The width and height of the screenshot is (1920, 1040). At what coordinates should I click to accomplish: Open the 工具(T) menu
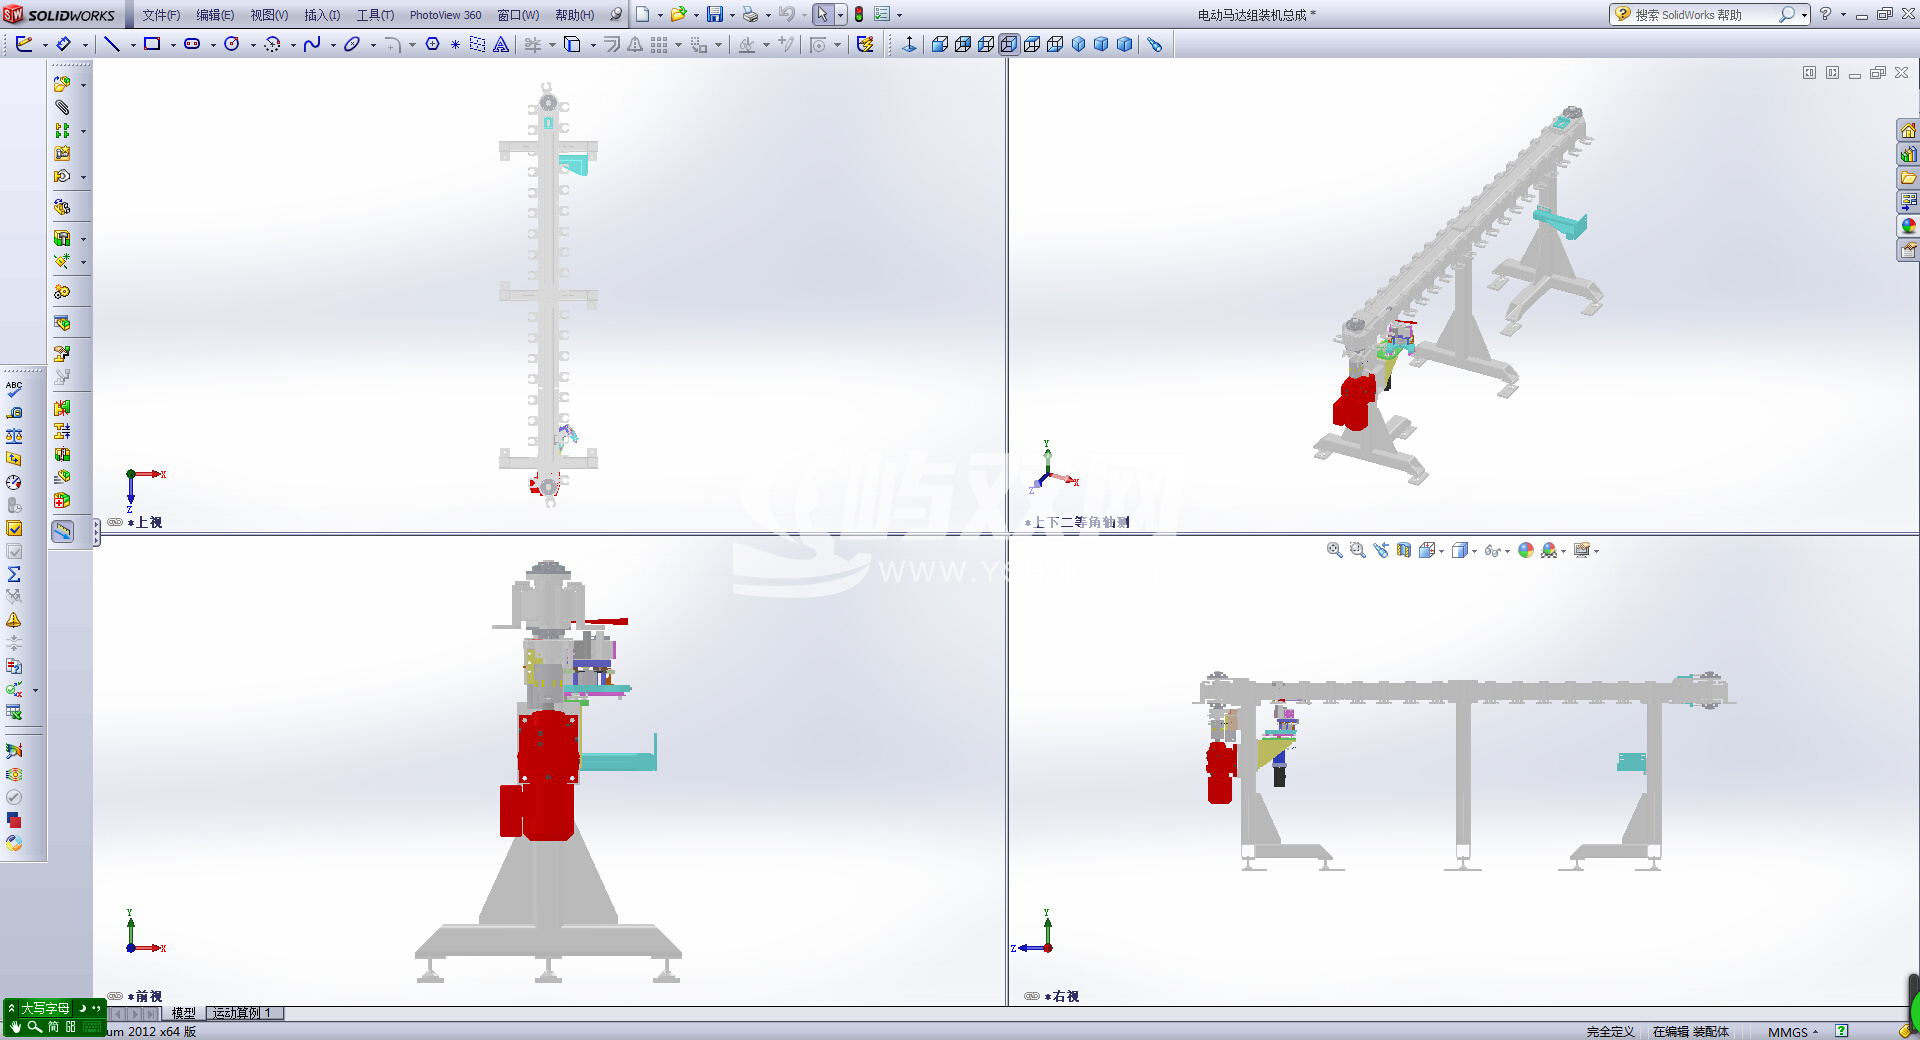click(x=375, y=15)
